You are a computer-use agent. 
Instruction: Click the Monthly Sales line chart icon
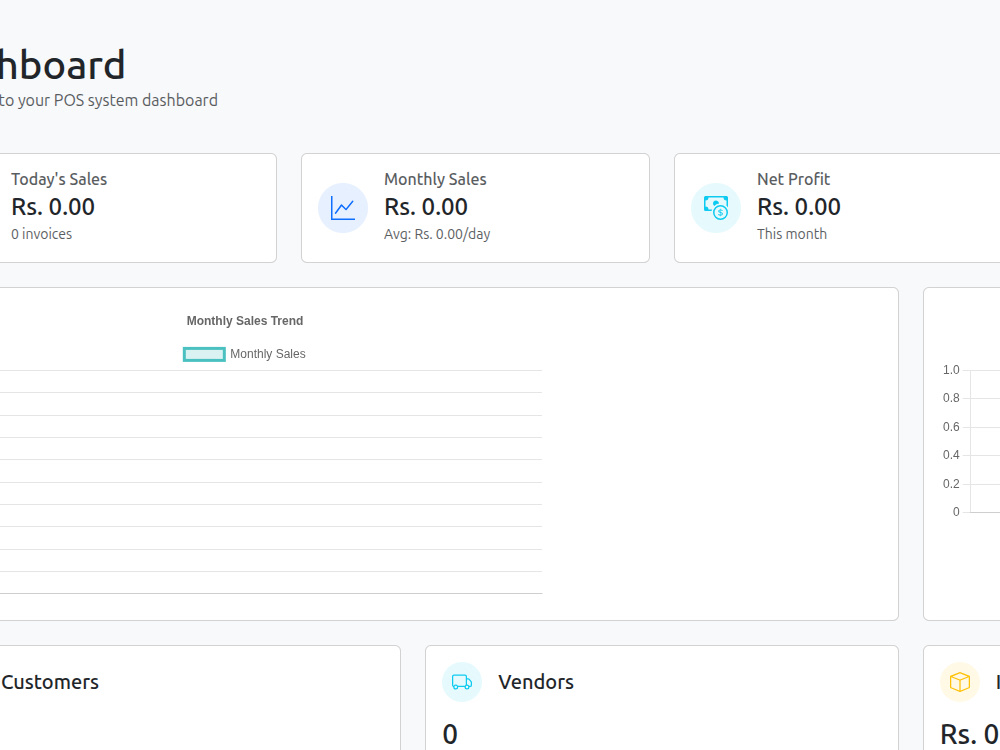pyautogui.click(x=343, y=208)
